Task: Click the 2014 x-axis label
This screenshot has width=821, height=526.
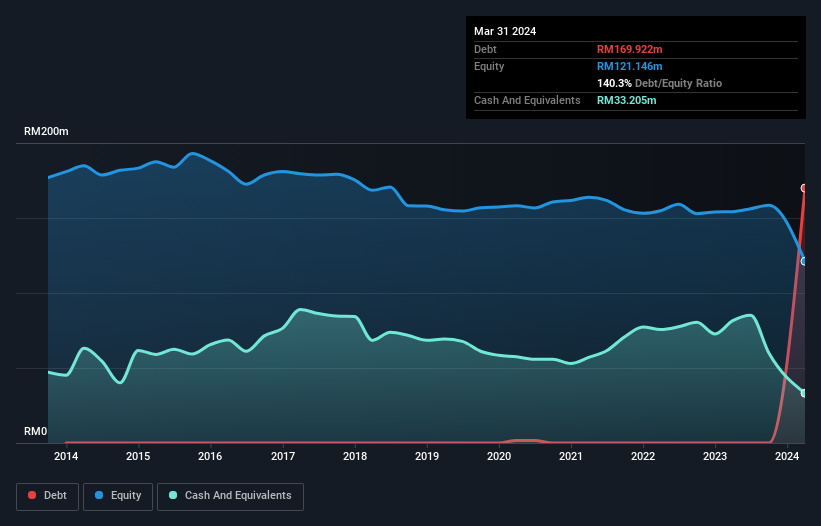Action: (66, 456)
